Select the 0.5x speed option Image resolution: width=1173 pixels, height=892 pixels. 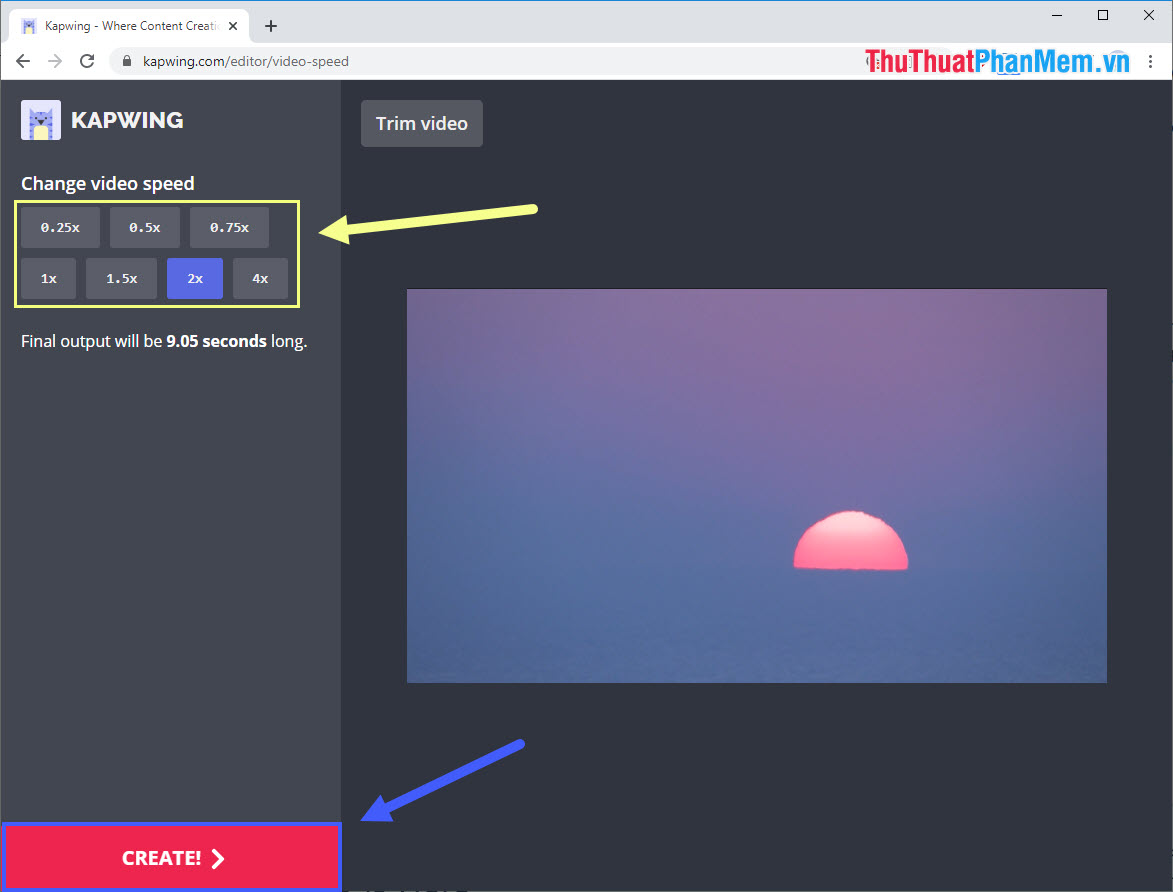pos(144,227)
